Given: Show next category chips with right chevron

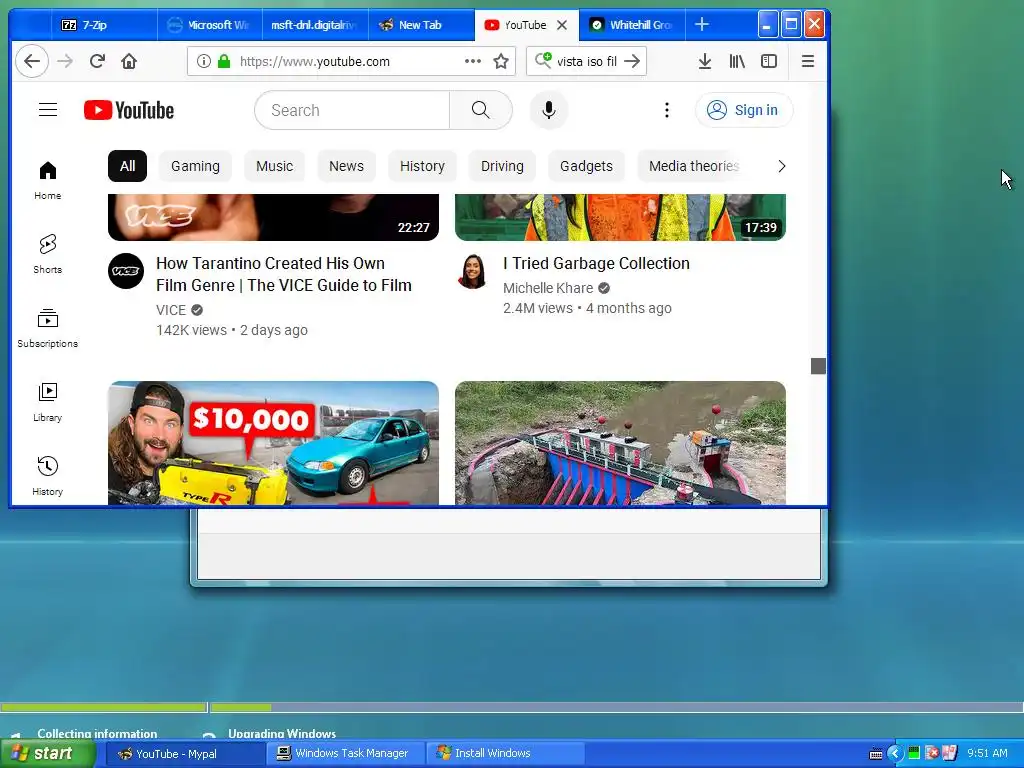Looking at the screenshot, I should 781,166.
